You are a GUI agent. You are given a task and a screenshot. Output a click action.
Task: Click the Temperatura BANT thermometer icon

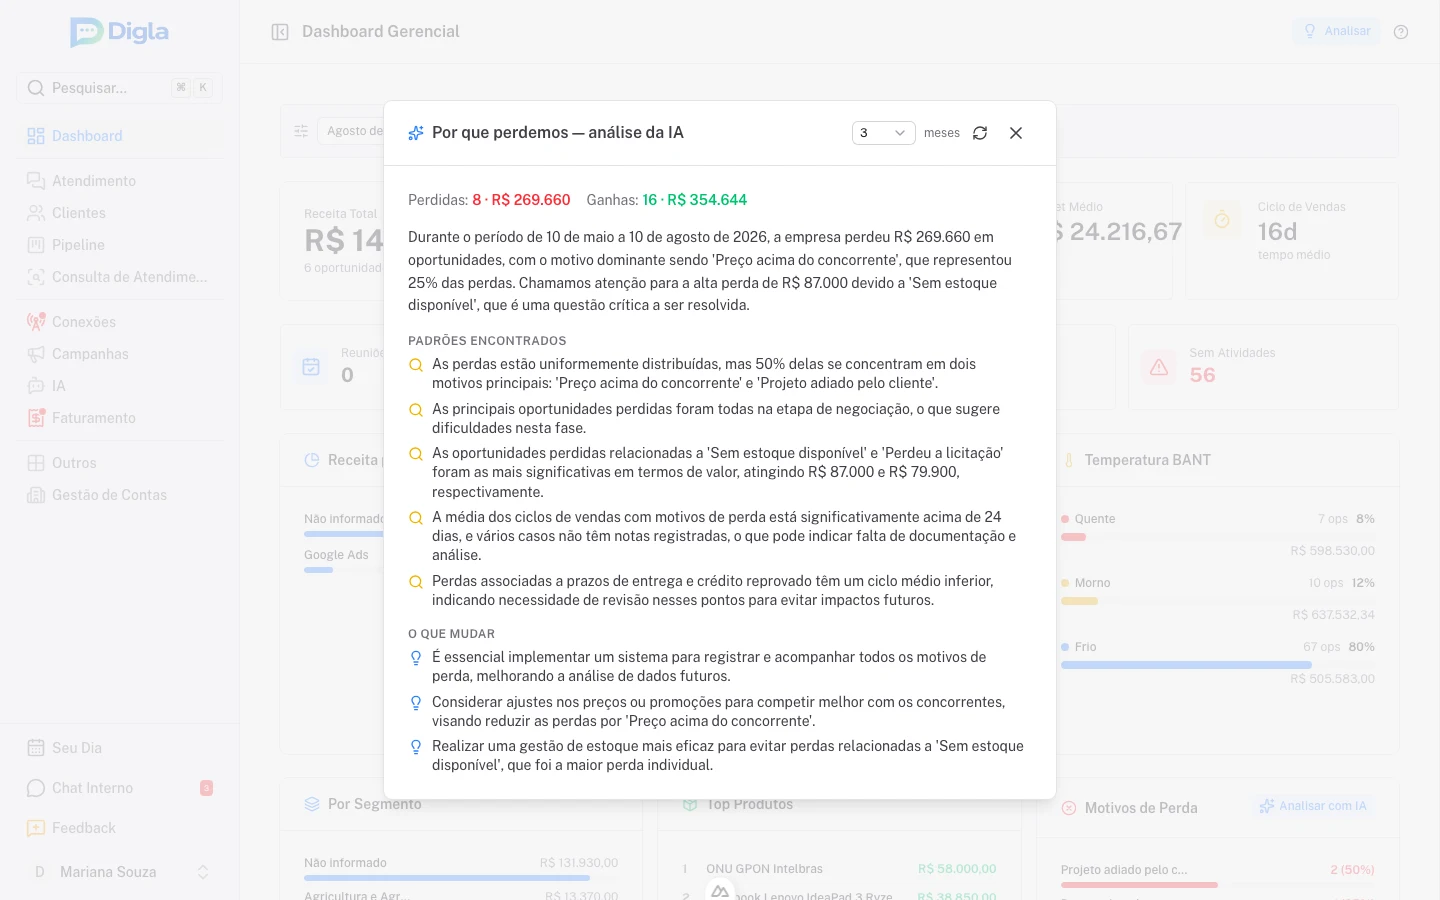1069,460
